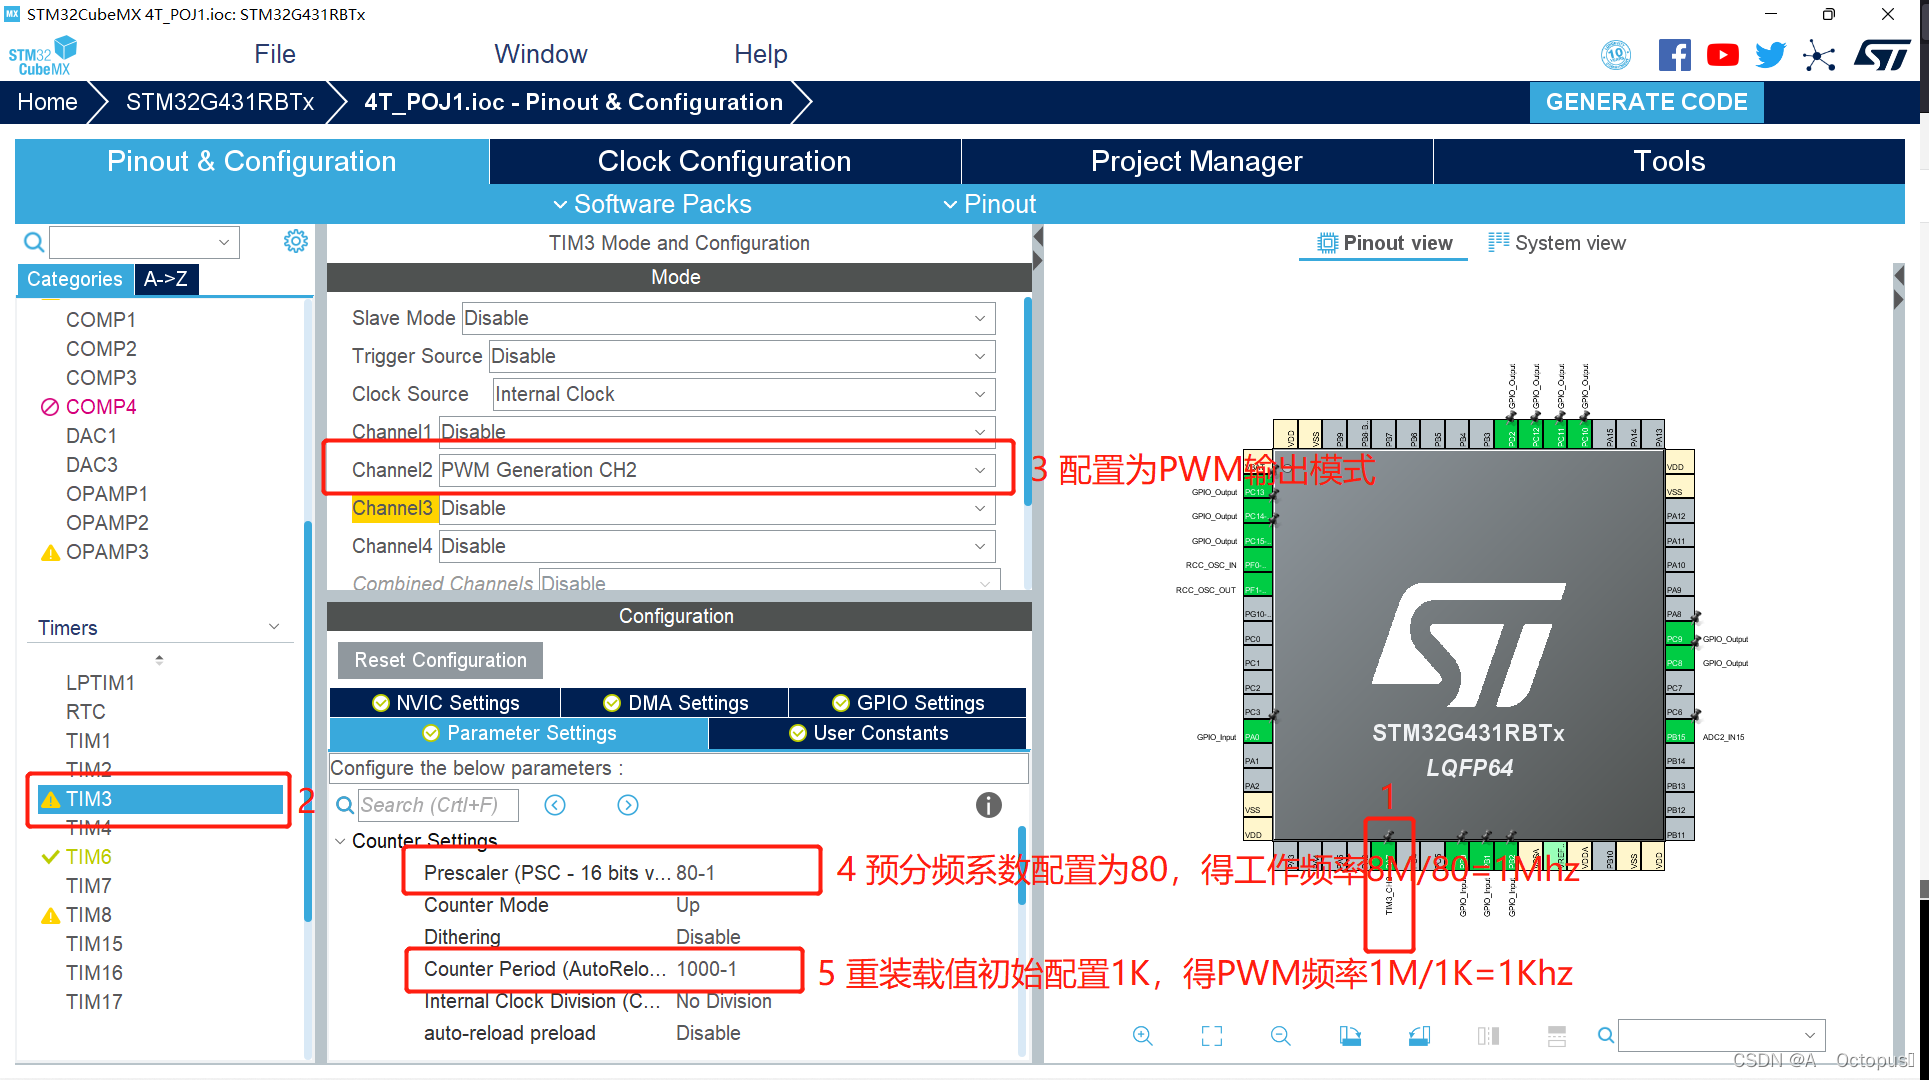Viewport: 1929px width, 1080px height.
Task: Select TIM8 in Timers list
Action: tap(89, 915)
